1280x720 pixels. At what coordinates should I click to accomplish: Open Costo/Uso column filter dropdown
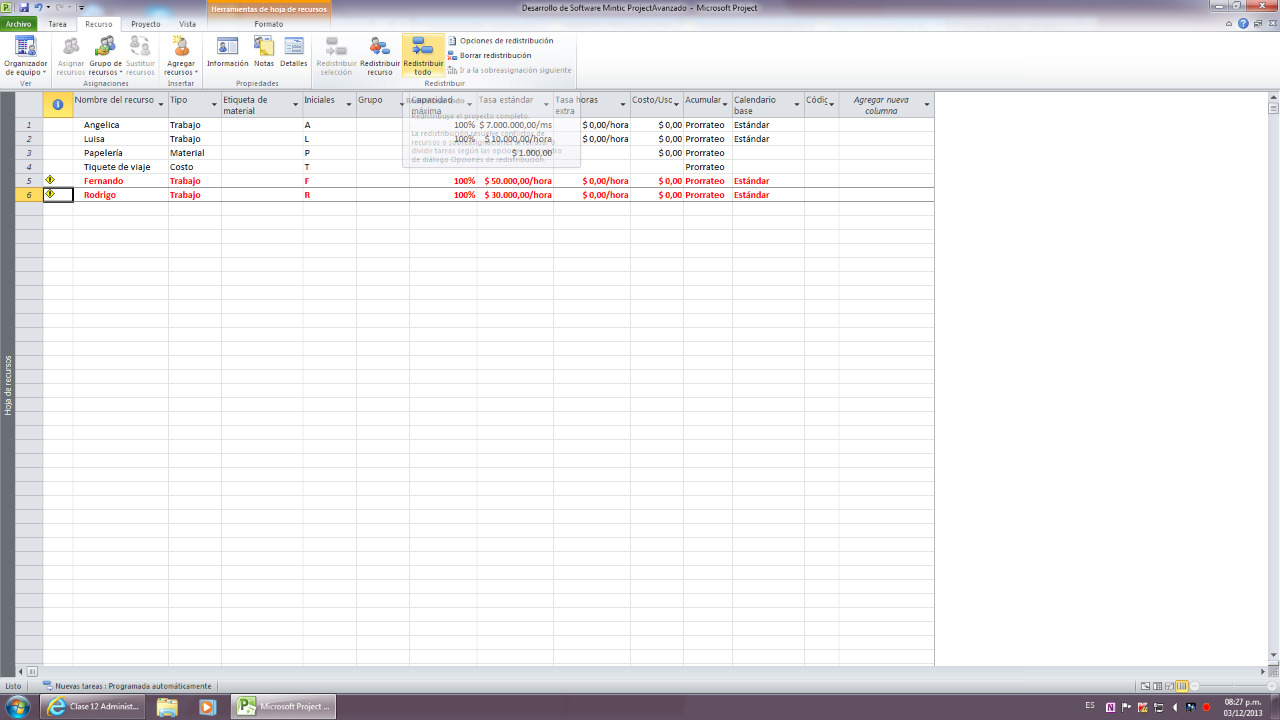[676, 105]
